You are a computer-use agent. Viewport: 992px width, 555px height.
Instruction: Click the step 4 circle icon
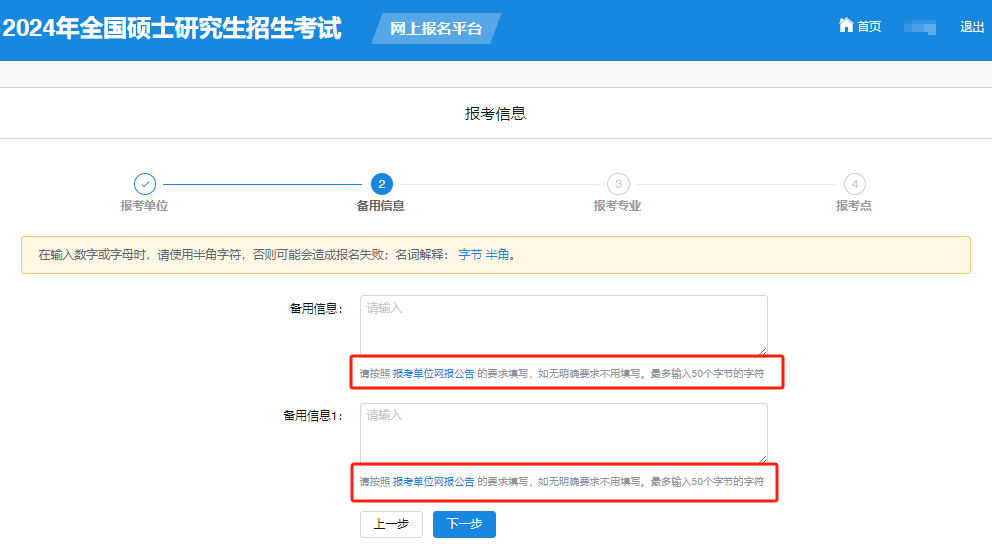click(x=854, y=184)
